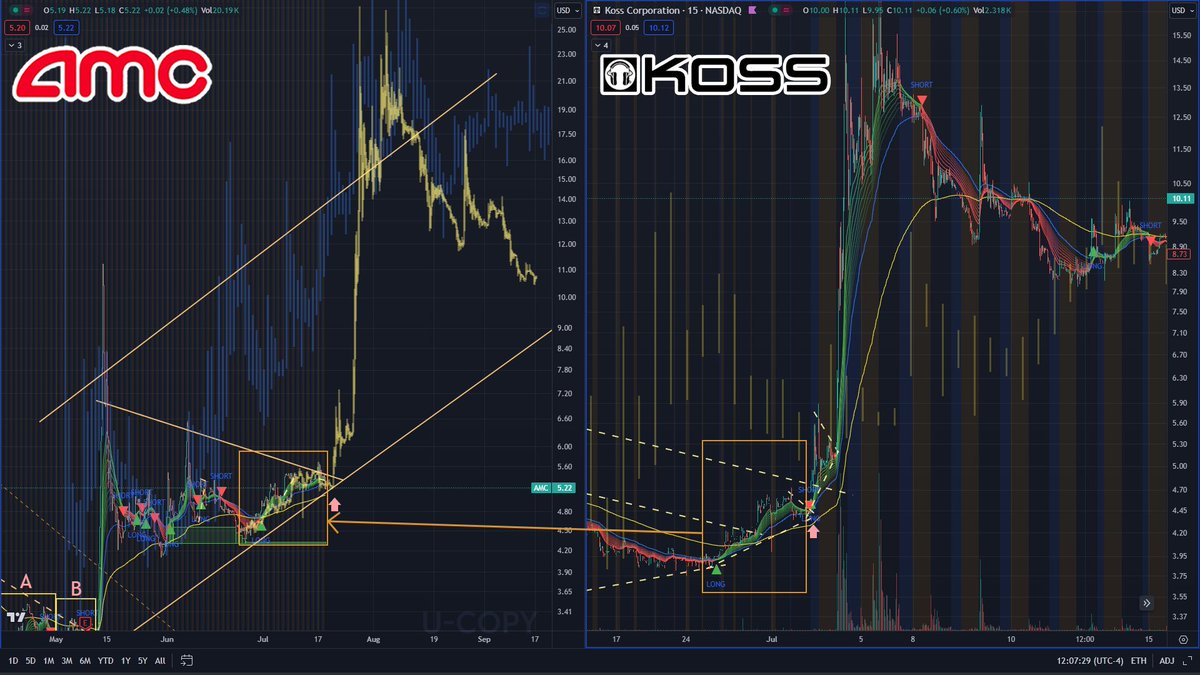Click the scroll-to-latest double arrow on Koss chart
The width and height of the screenshot is (1200, 675).
coord(1147,603)
